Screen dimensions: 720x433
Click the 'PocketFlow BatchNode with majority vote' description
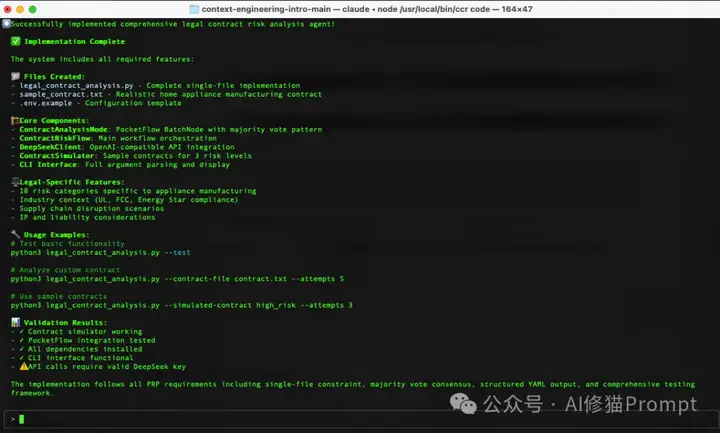click(219, 129)
